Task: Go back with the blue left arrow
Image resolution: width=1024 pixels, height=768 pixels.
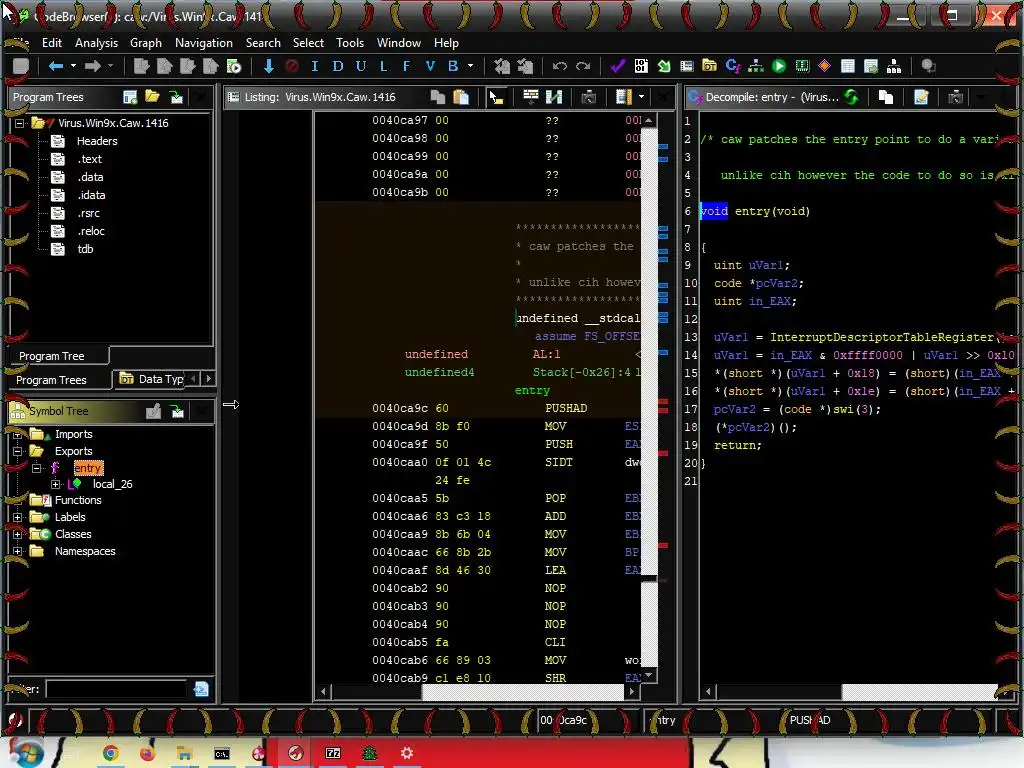Action: pyautogui.click(x=56, y=66)
